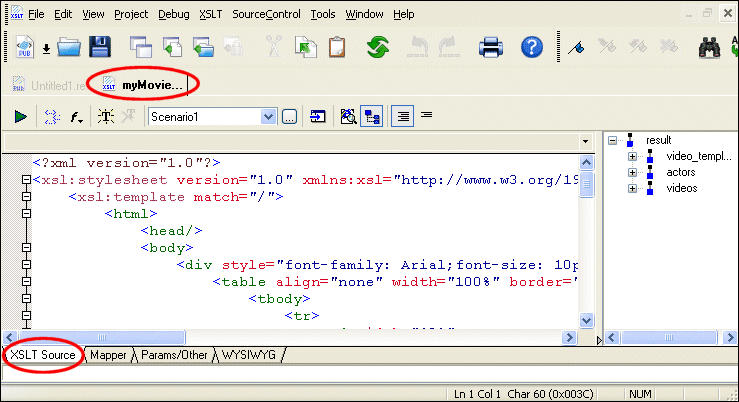Click the green Refresh icon
The height and width of the screenshot is (402, 739).
[x=378, y=47]
